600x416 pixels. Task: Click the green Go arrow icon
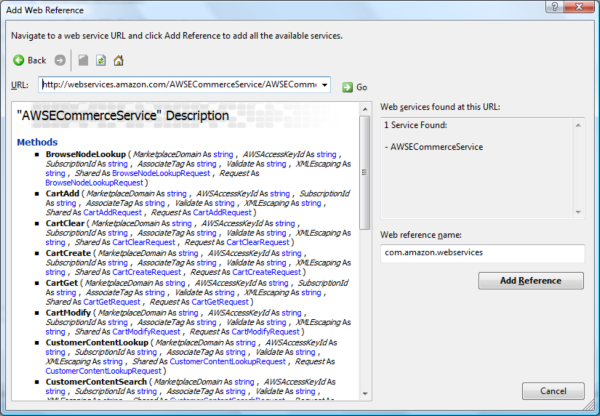click(347, 87)
